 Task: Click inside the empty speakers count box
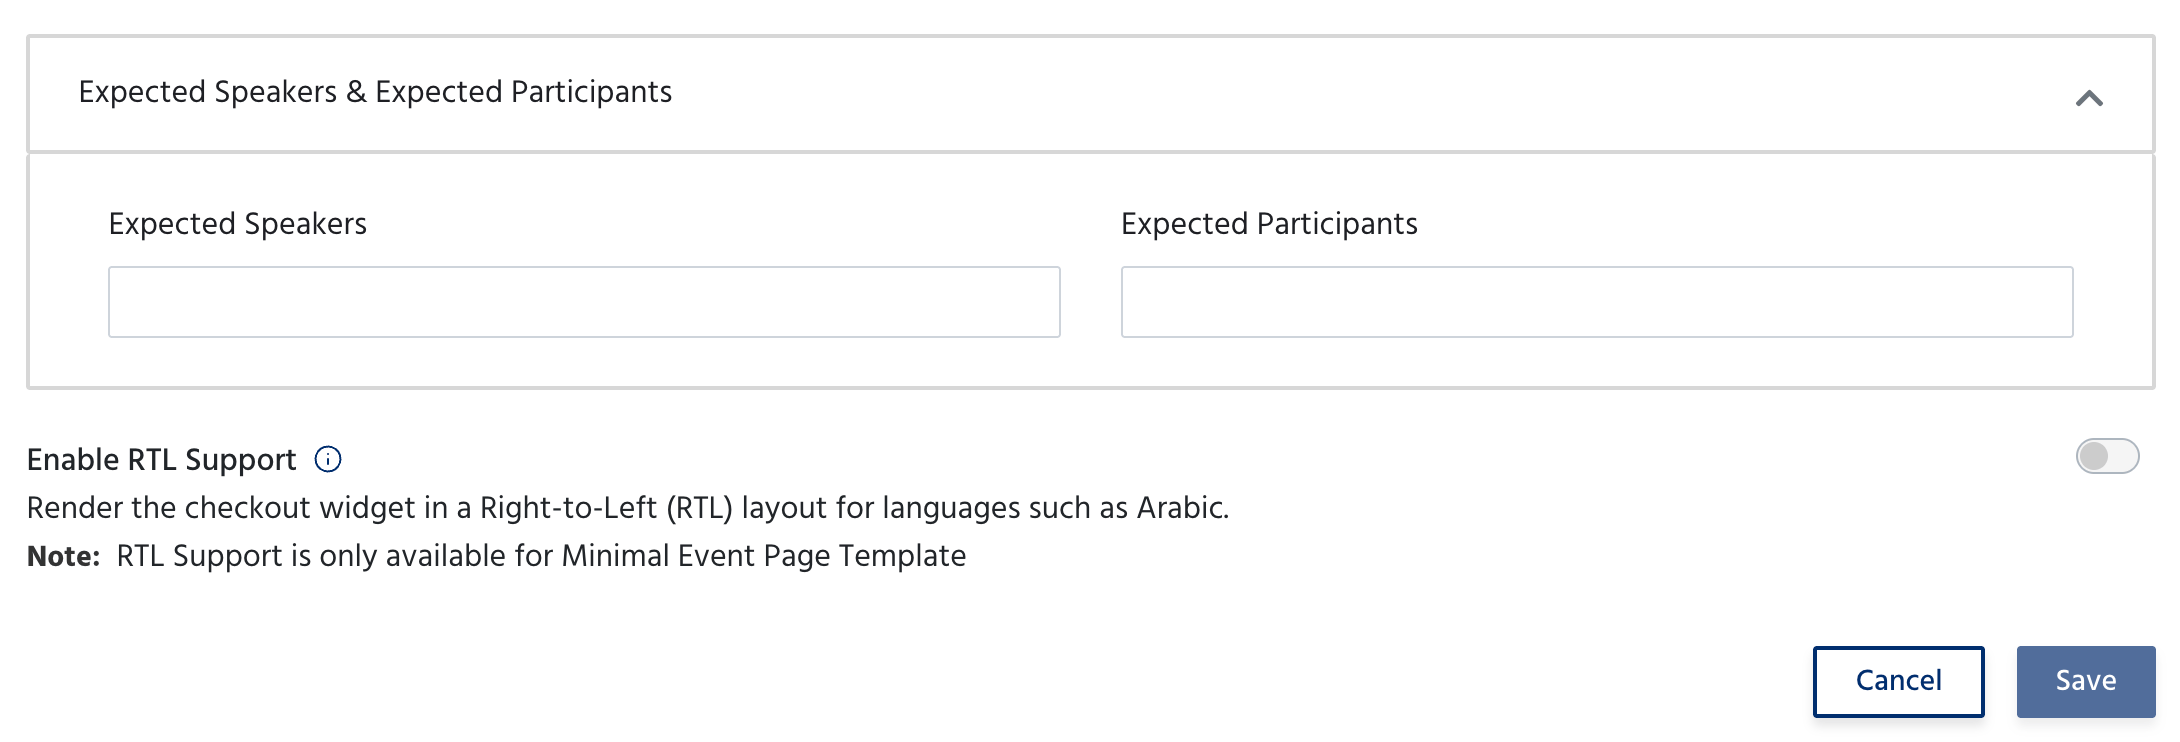pos(584,302)
